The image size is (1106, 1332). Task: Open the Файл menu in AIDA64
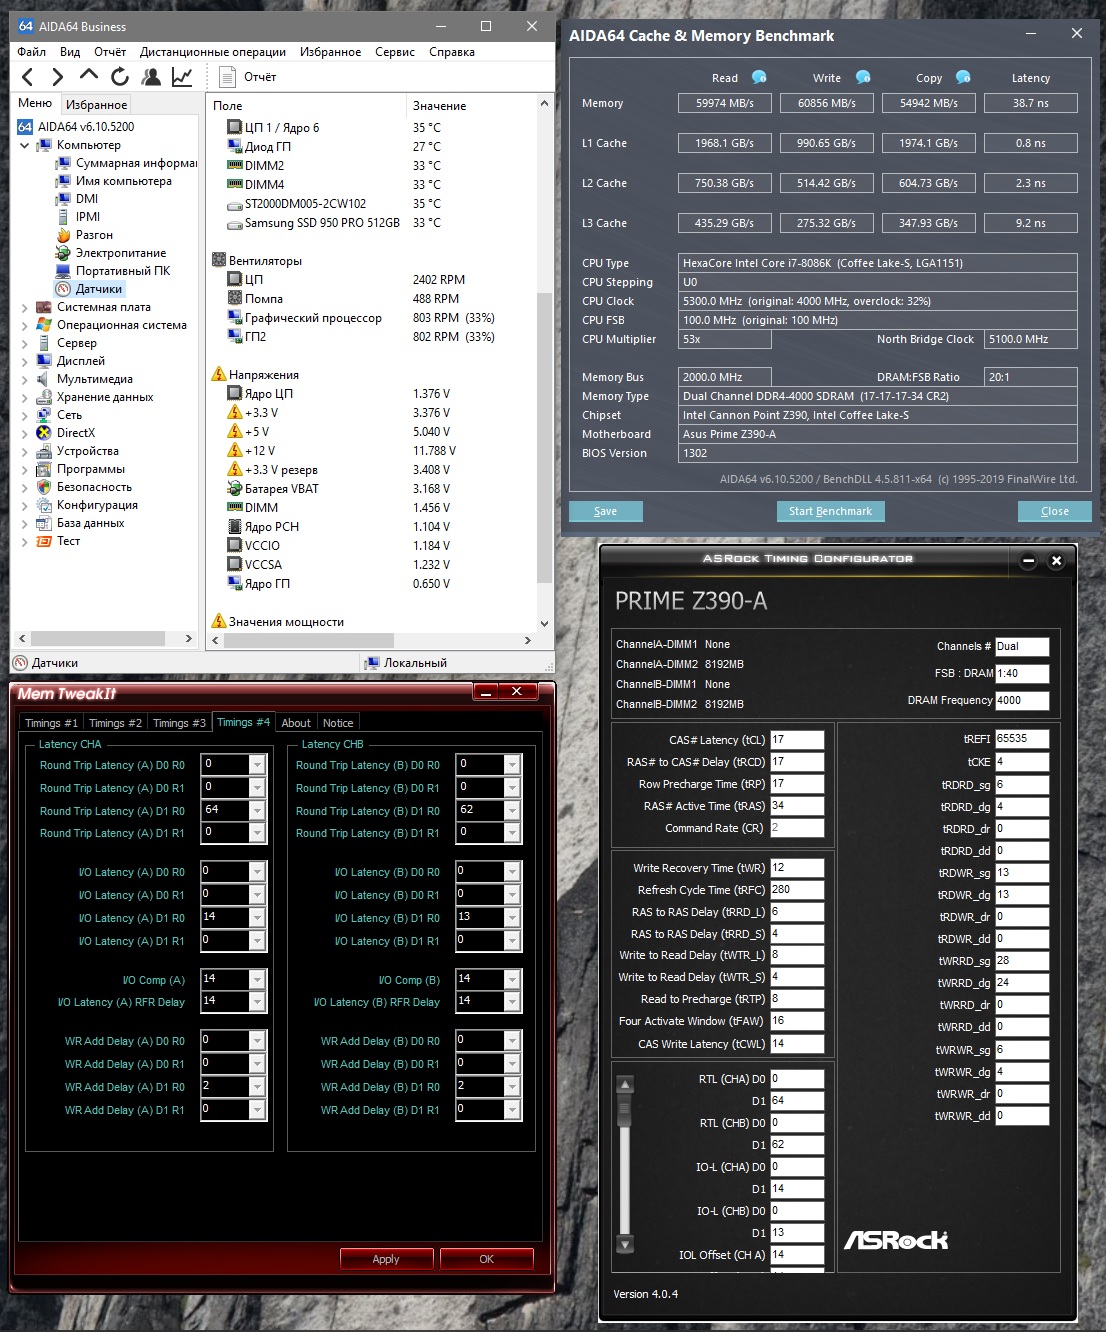point(32,52)
